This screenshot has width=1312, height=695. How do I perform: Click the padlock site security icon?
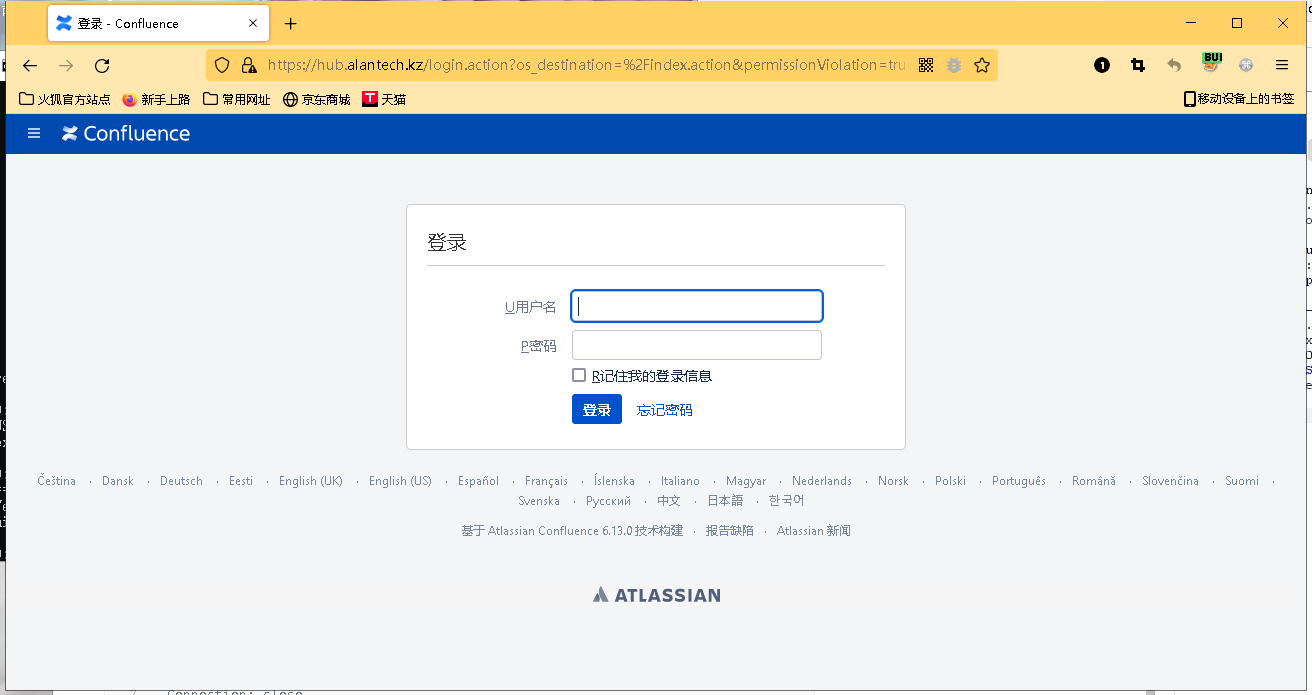[x=249, y=65]
